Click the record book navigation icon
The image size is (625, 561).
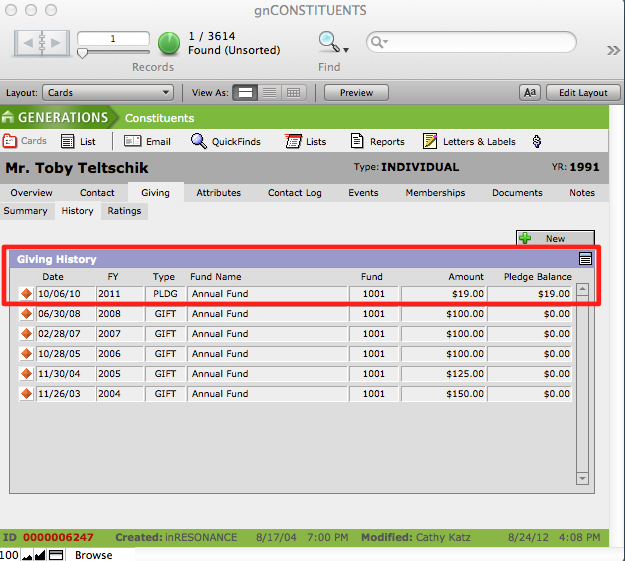click(41, 44)
